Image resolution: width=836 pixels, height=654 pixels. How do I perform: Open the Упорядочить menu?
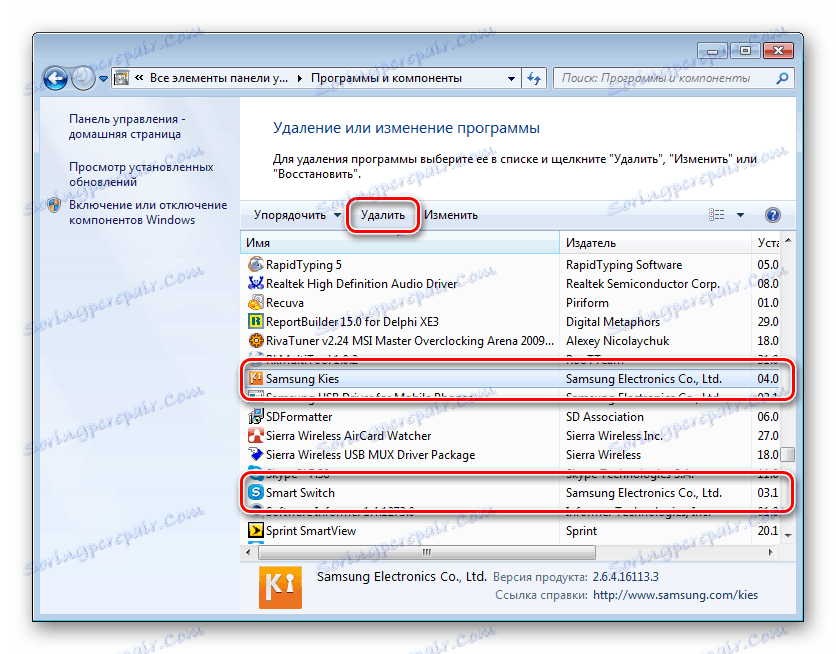coord(297,215)
